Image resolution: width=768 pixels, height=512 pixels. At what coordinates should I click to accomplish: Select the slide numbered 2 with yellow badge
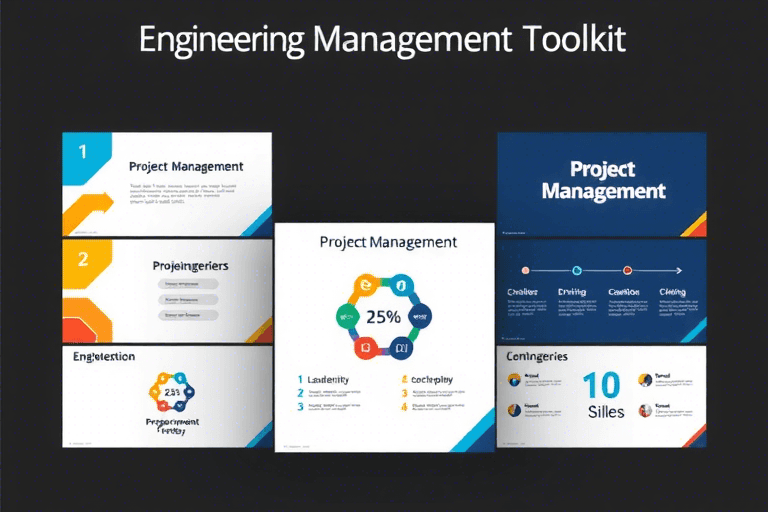[x=167, y=290]
